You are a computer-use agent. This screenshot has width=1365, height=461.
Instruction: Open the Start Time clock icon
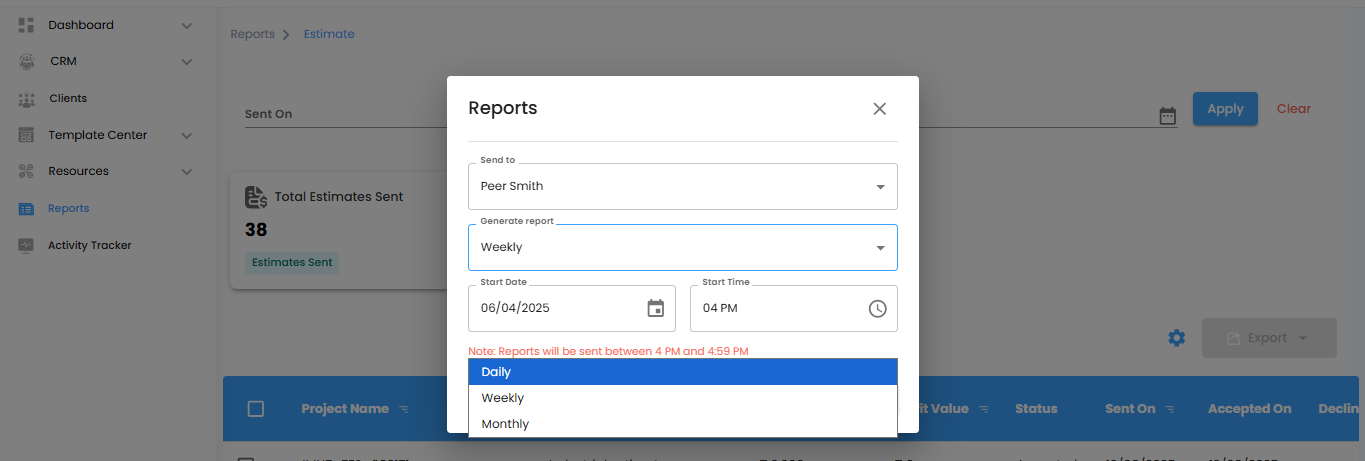click(877, 308)
